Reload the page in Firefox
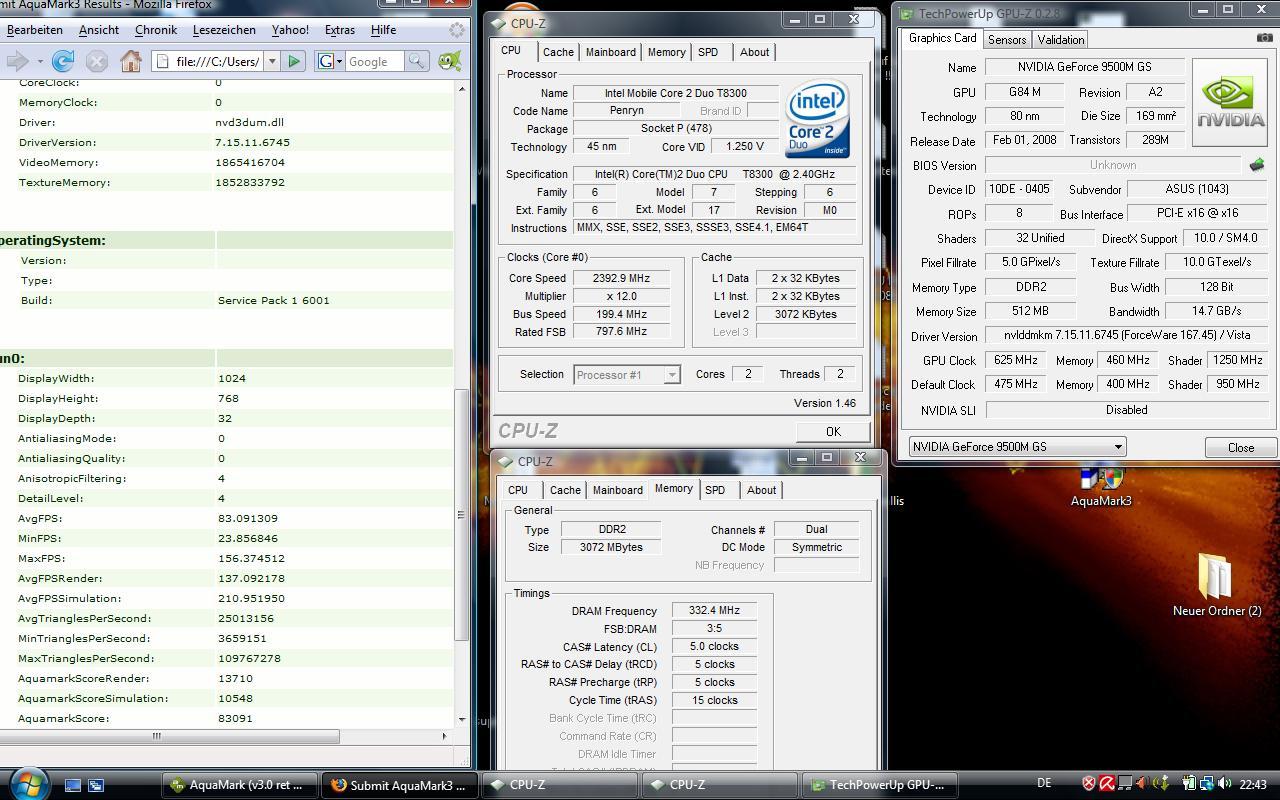This screenshot has height=800, width=1280. tap(63, 62)
